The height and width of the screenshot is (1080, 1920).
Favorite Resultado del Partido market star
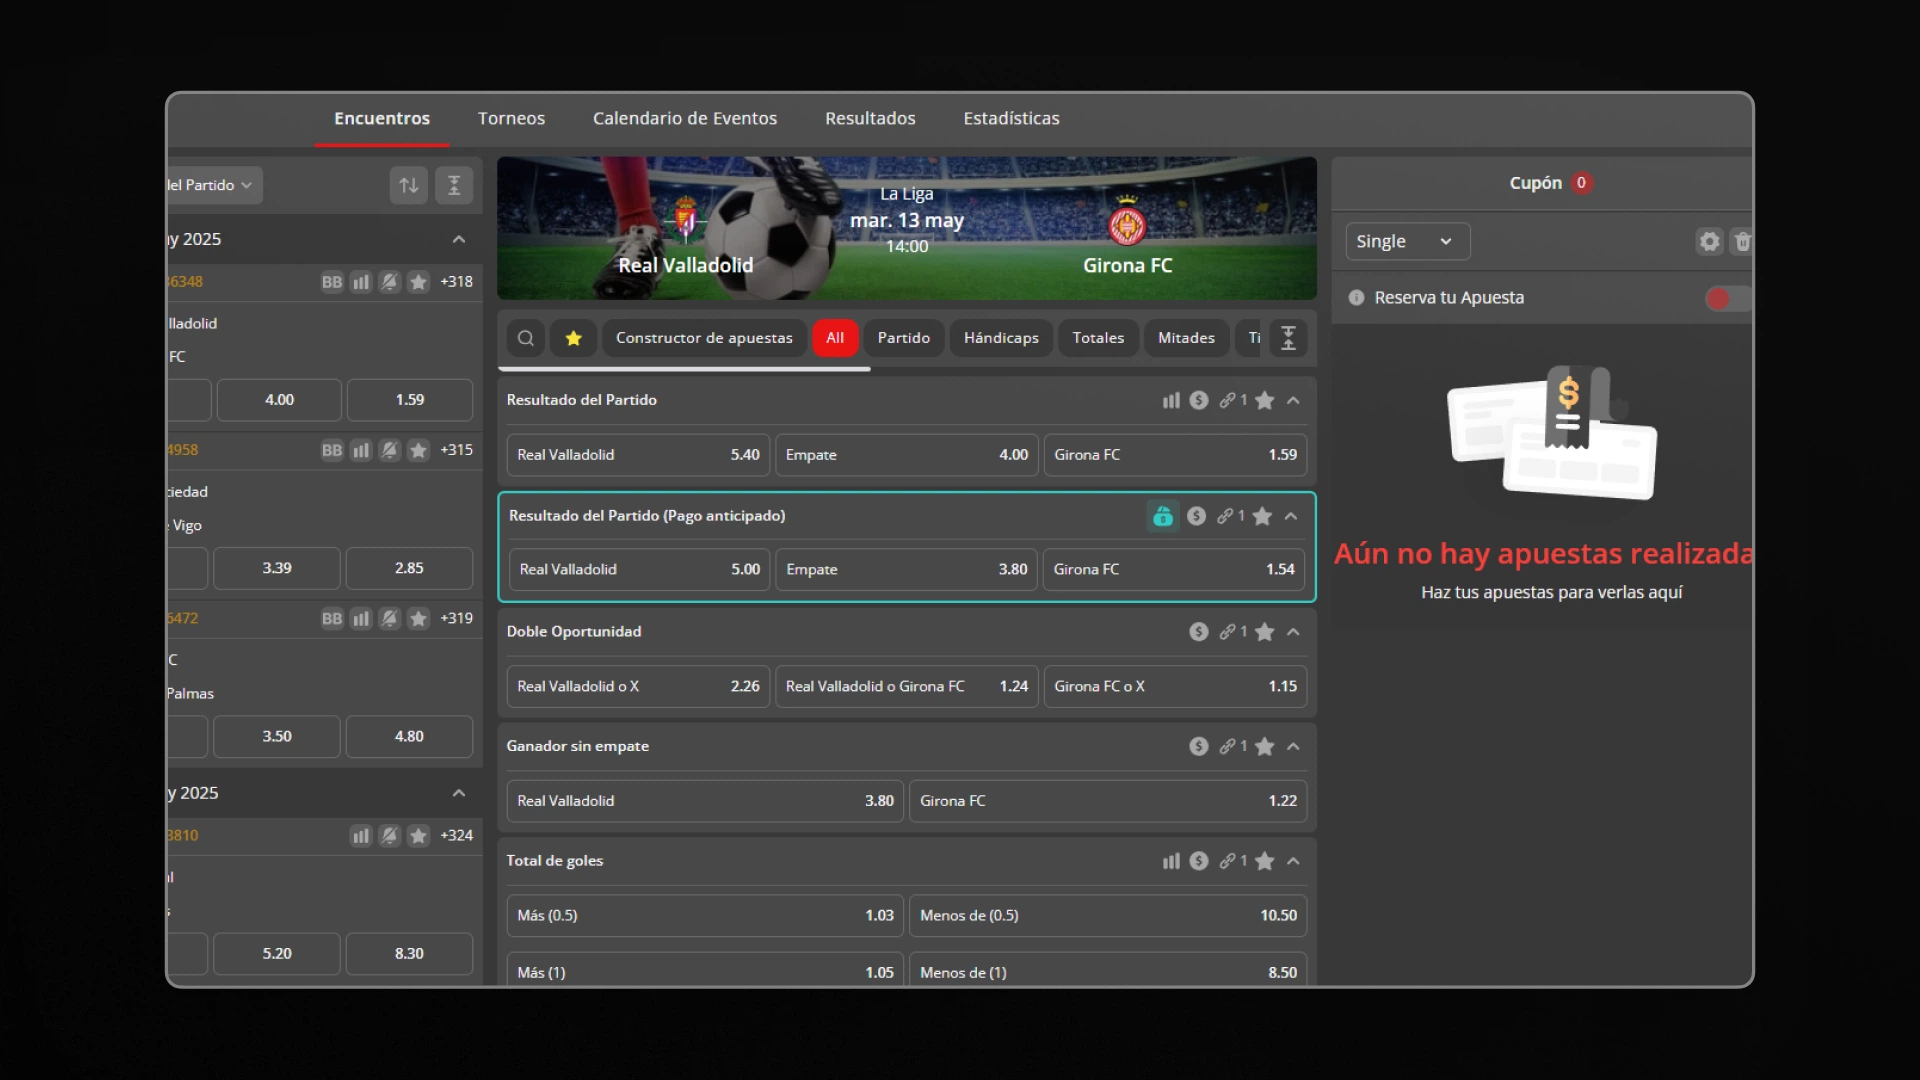point(1265,400)
